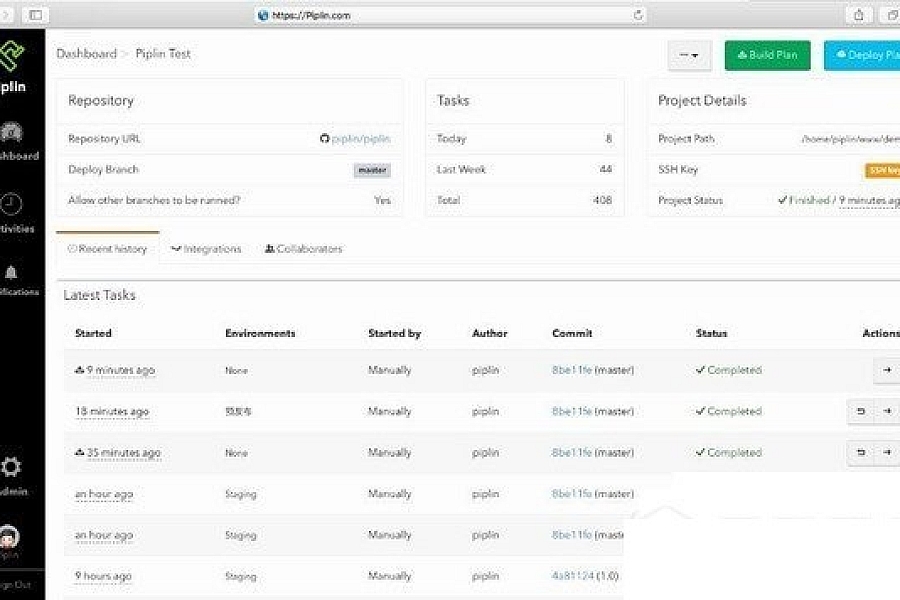The width and height of the screenshot is (900, 600).
Task: Click the user avatar in the sidebar
Action: [x=10, y=537]
